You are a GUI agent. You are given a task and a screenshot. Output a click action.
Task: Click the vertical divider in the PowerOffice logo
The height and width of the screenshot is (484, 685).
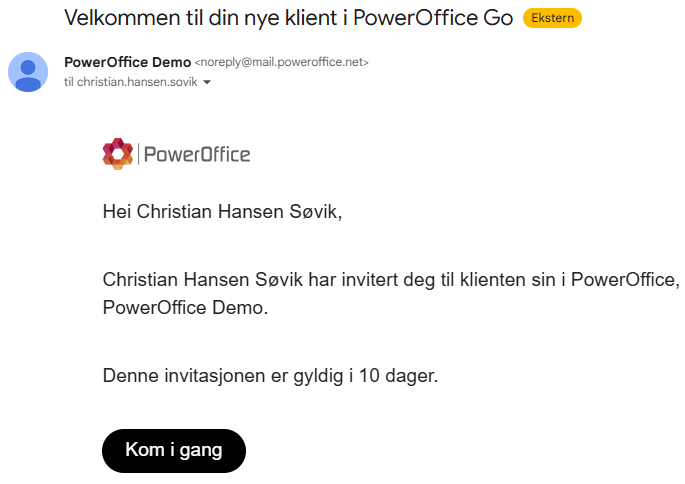click(x=138, y=154)
